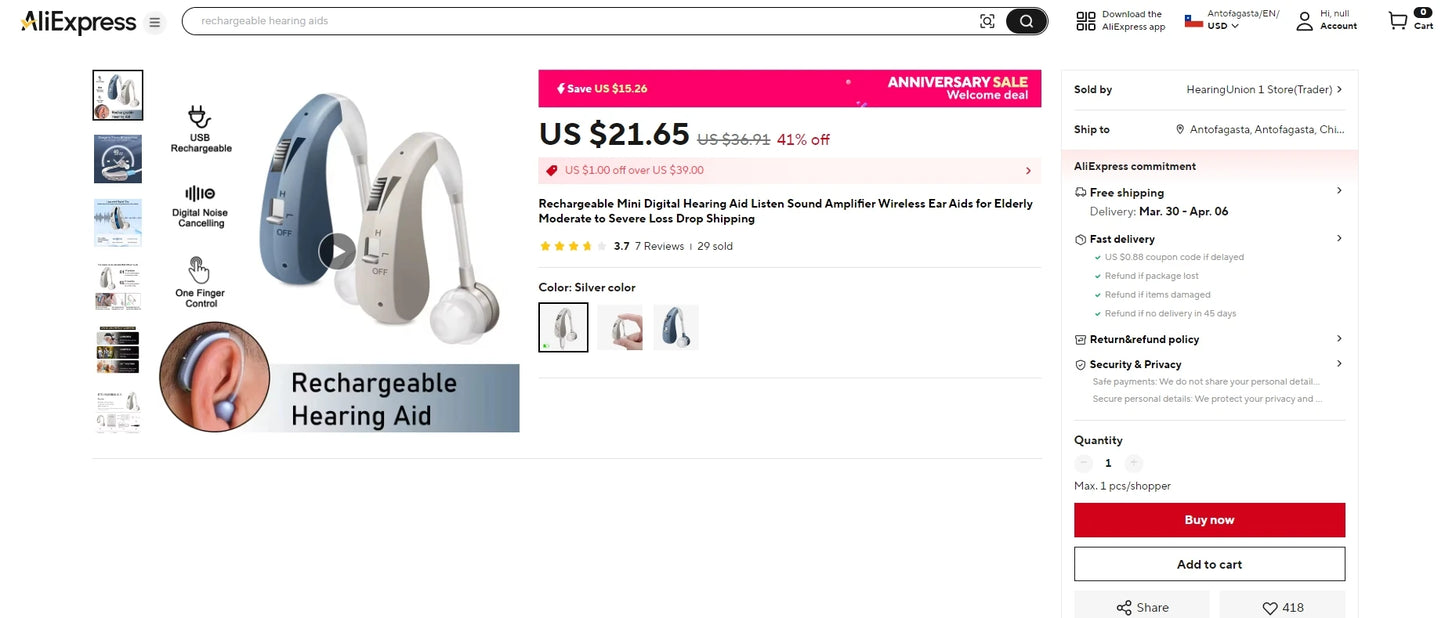Viewport: 1445px width, 618px height.
Task: Increase quantity with plus button
Action: pyautogui.click(x=1133, y=463)
